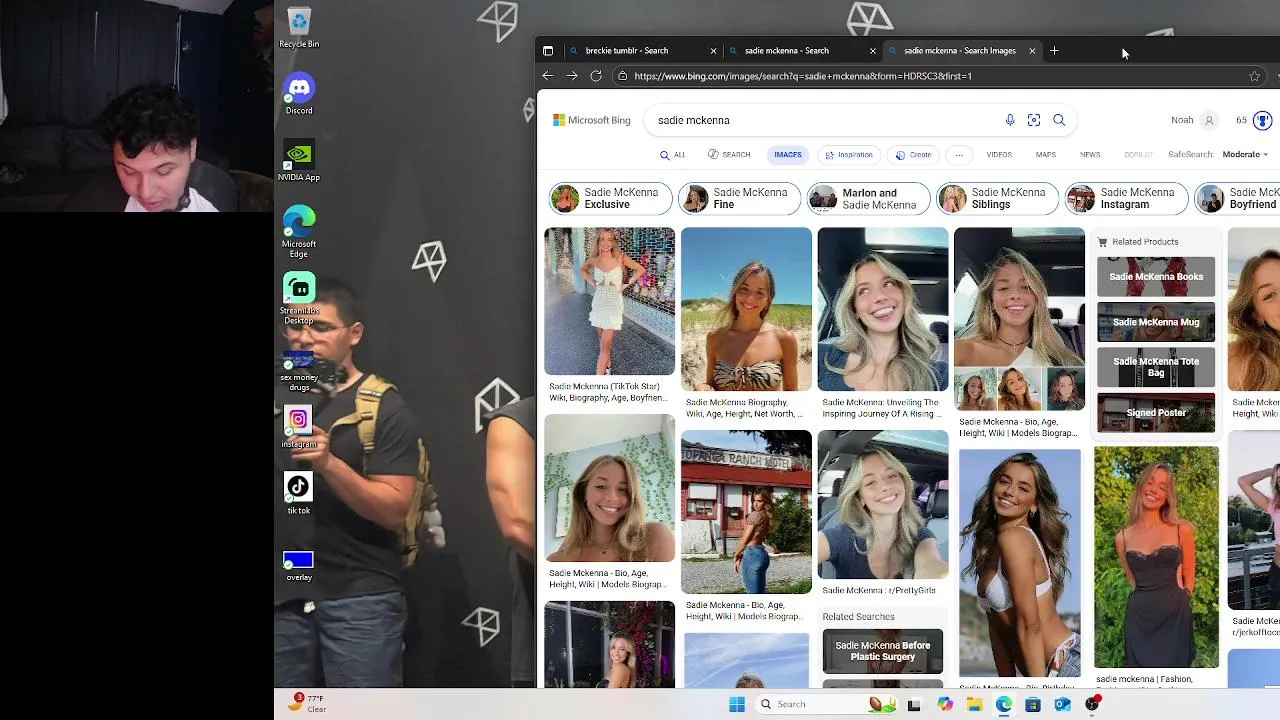Open the instagram desktop shortcut
This screenshot has width=1280, height=720.
pos(298,427)
